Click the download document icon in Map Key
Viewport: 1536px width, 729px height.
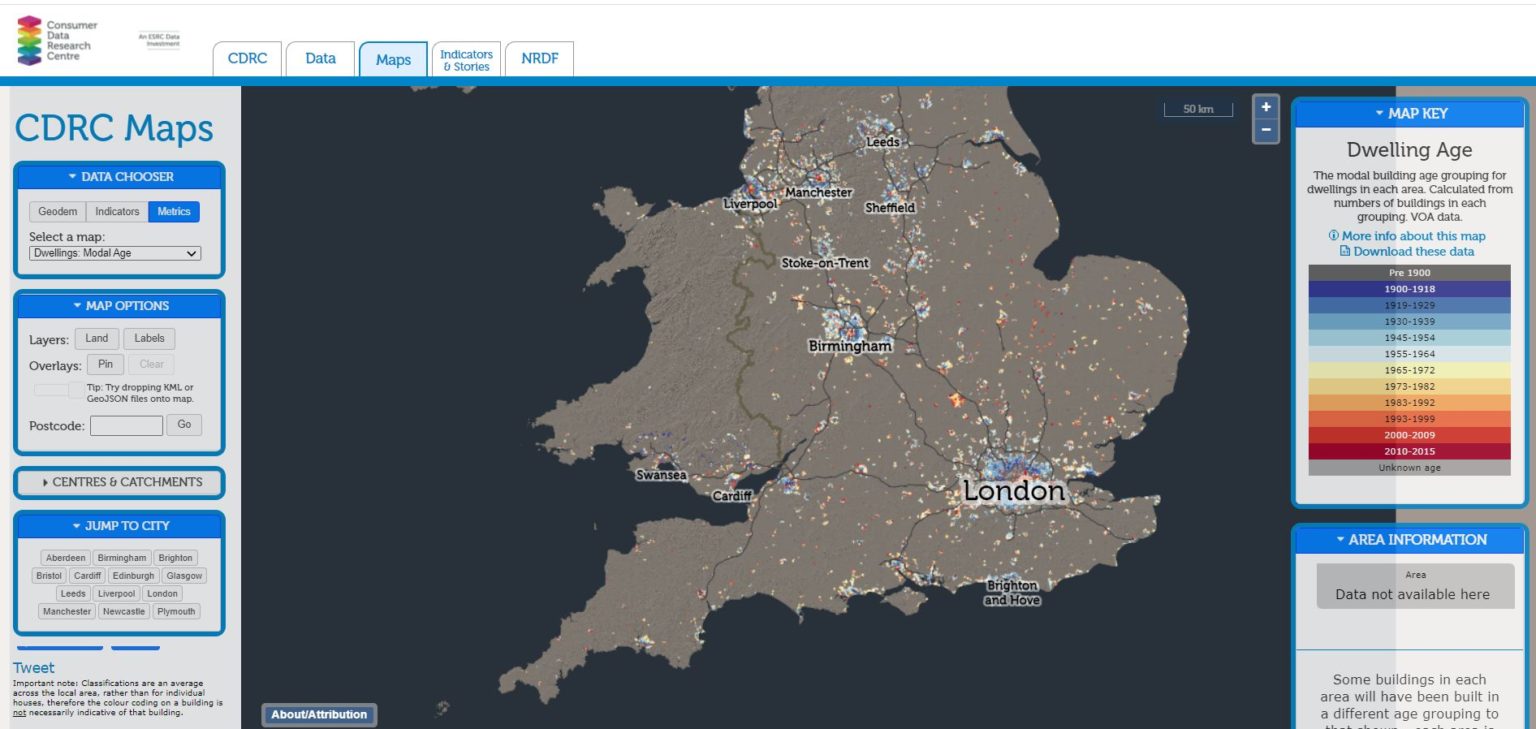pyautogui.click(x=1347, y=251)
